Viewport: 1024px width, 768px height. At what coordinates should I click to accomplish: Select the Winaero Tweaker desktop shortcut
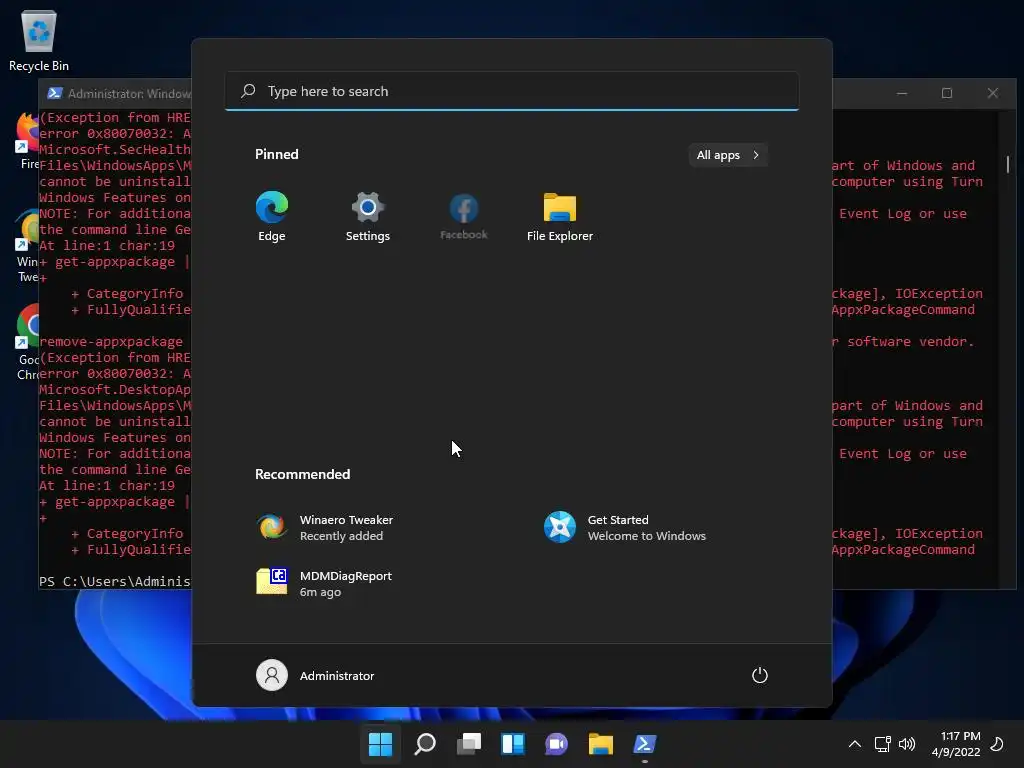pyautogui.click(x=27, y=246)
